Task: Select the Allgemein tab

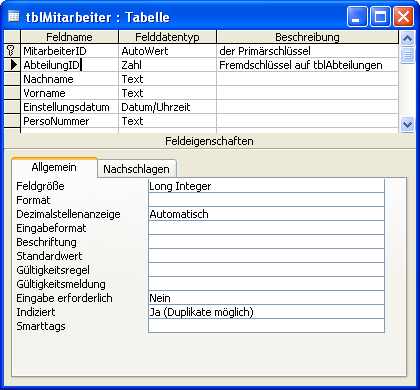Action: tap(54, 167)
